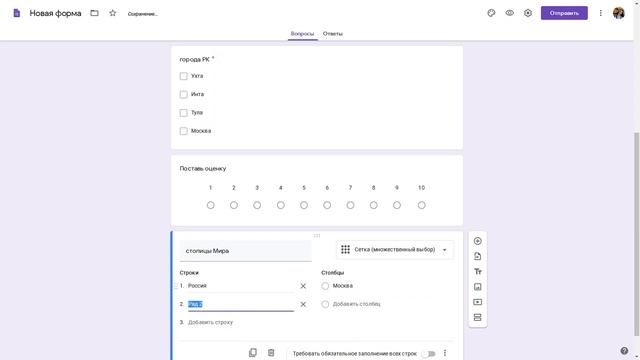Click Добавить строку to add a row
The height and width of the screenshot is (360, 640).
[x=210, y=322]
